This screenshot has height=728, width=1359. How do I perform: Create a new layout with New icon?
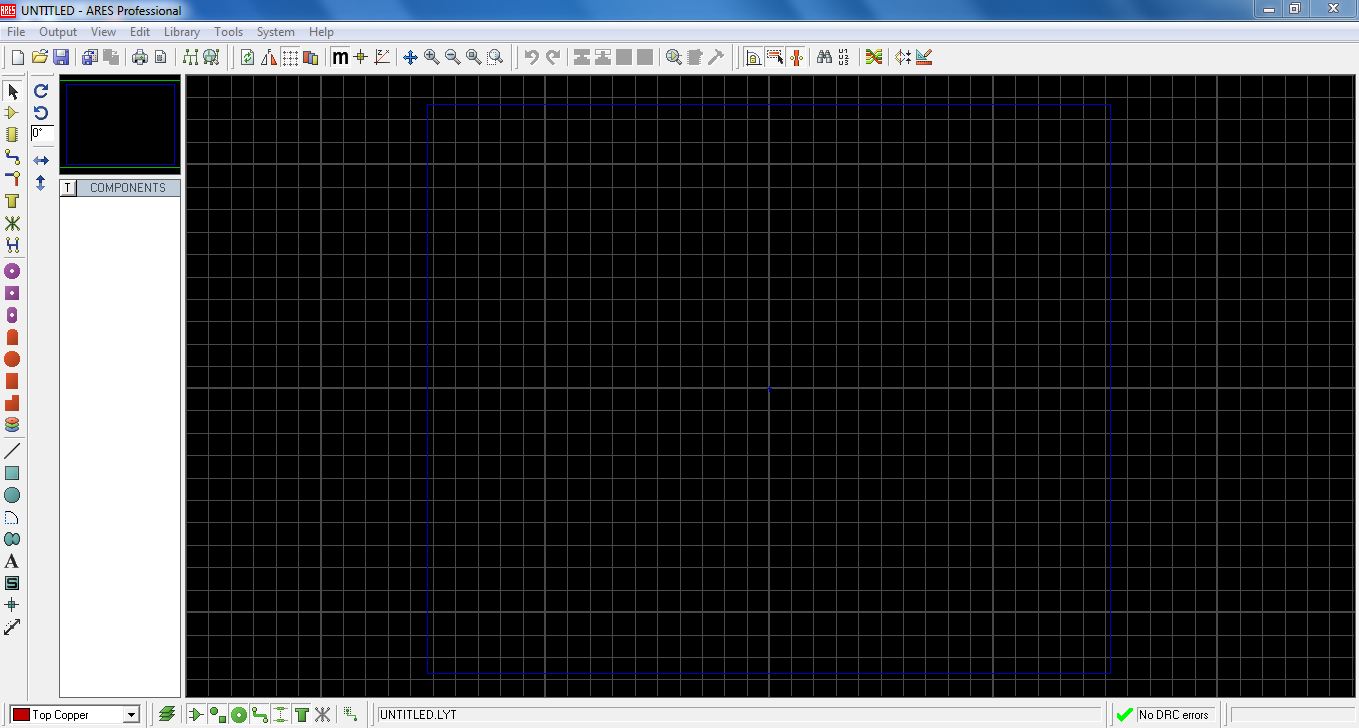(17, 58)
